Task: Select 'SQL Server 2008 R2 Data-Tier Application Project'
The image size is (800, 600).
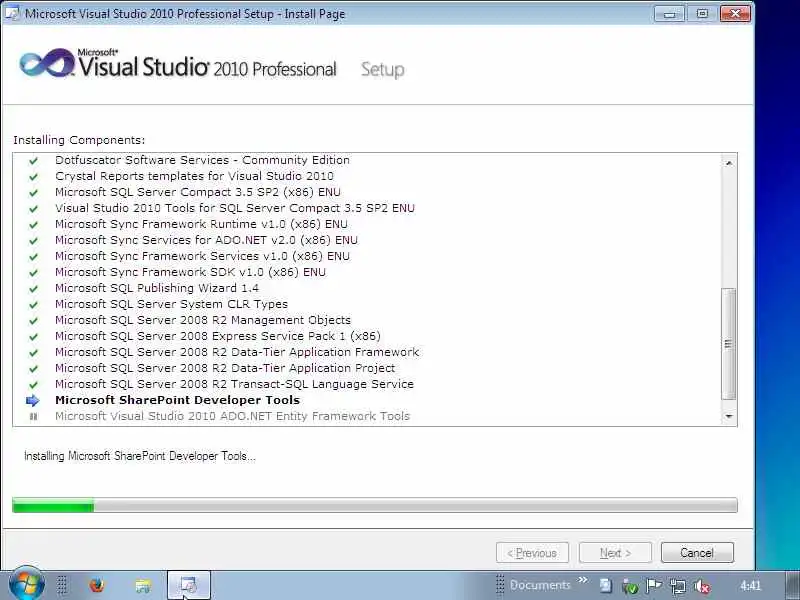Action: pos(225,368)
